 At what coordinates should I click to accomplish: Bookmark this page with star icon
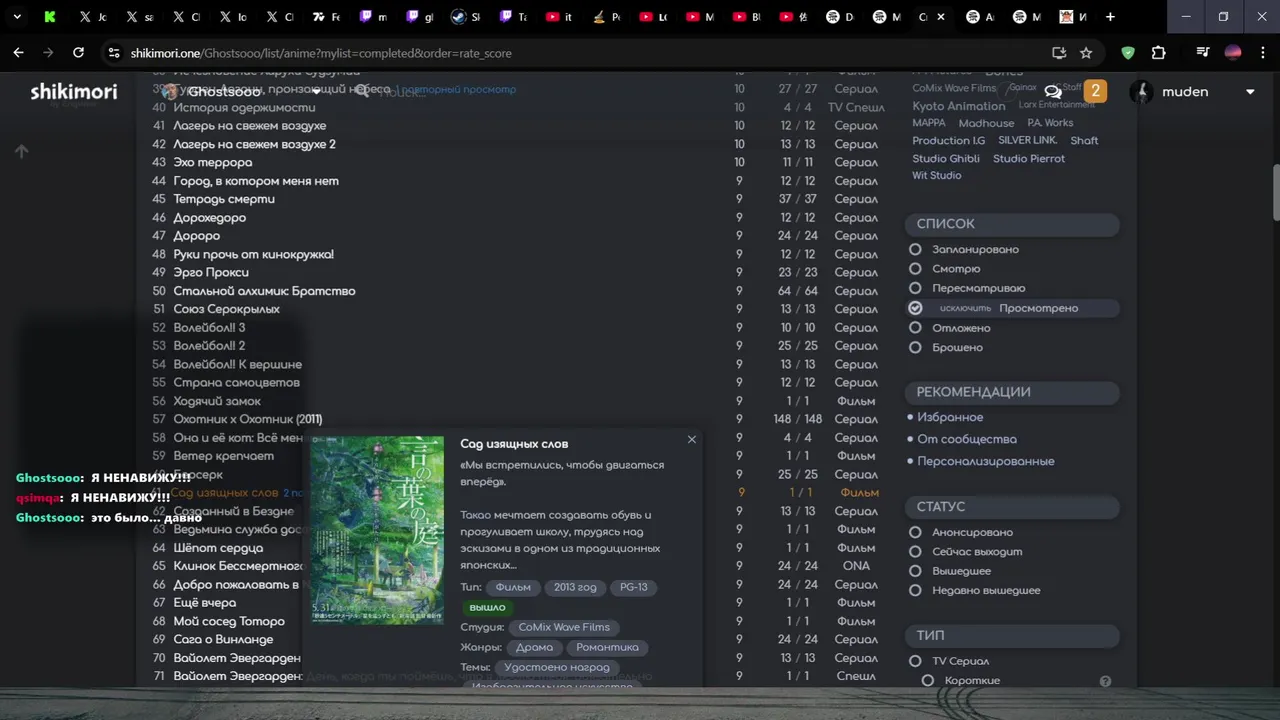click(x=1086, y=53)
